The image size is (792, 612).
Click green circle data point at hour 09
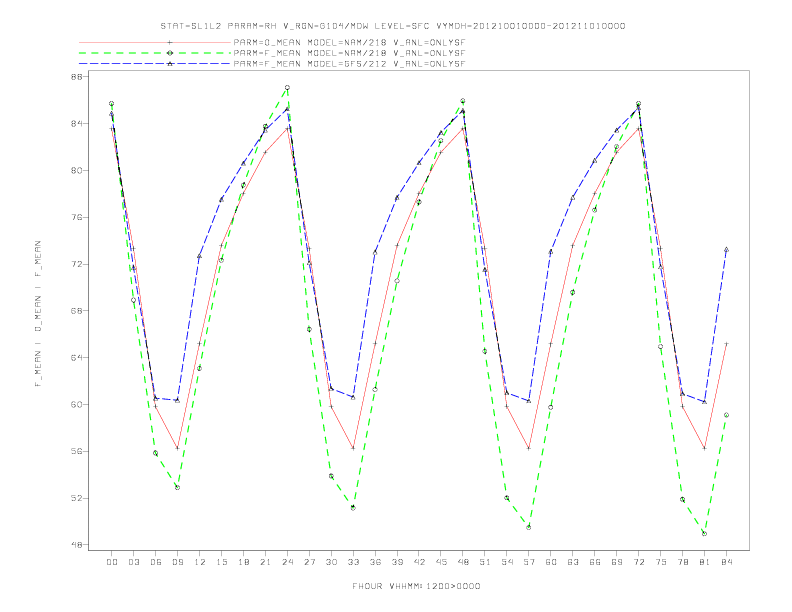pyautogui.click(x=177, y=488)
